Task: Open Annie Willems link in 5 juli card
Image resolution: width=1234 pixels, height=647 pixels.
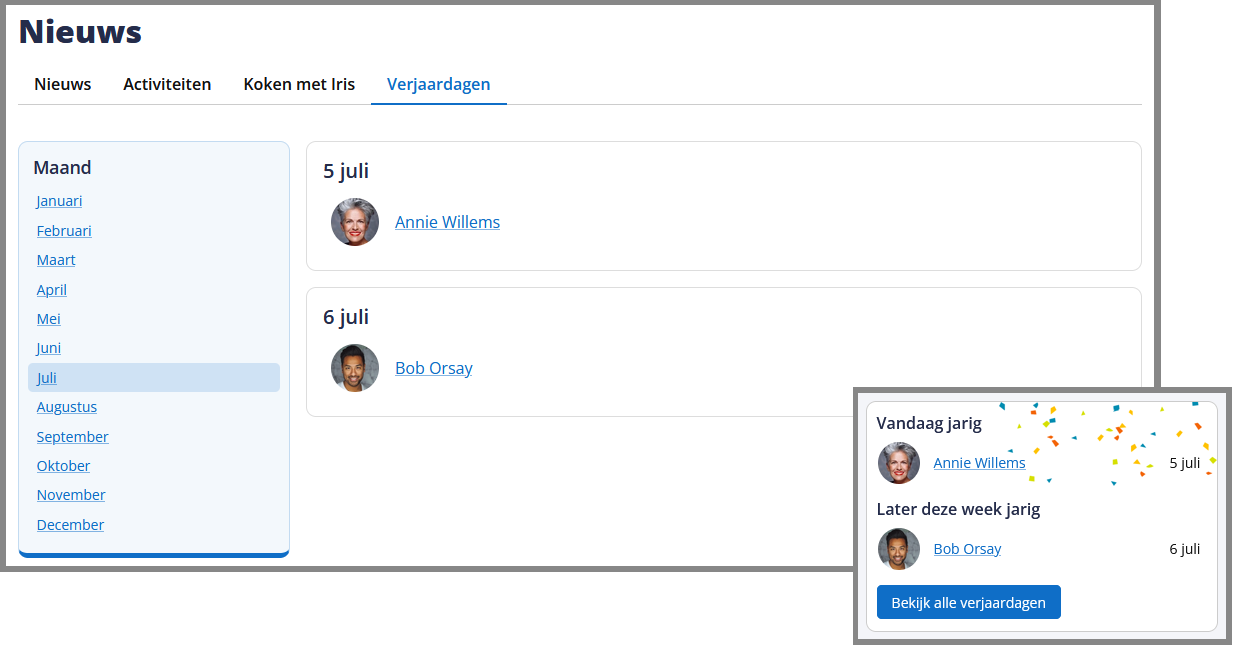Action: [x=447, y=222]
